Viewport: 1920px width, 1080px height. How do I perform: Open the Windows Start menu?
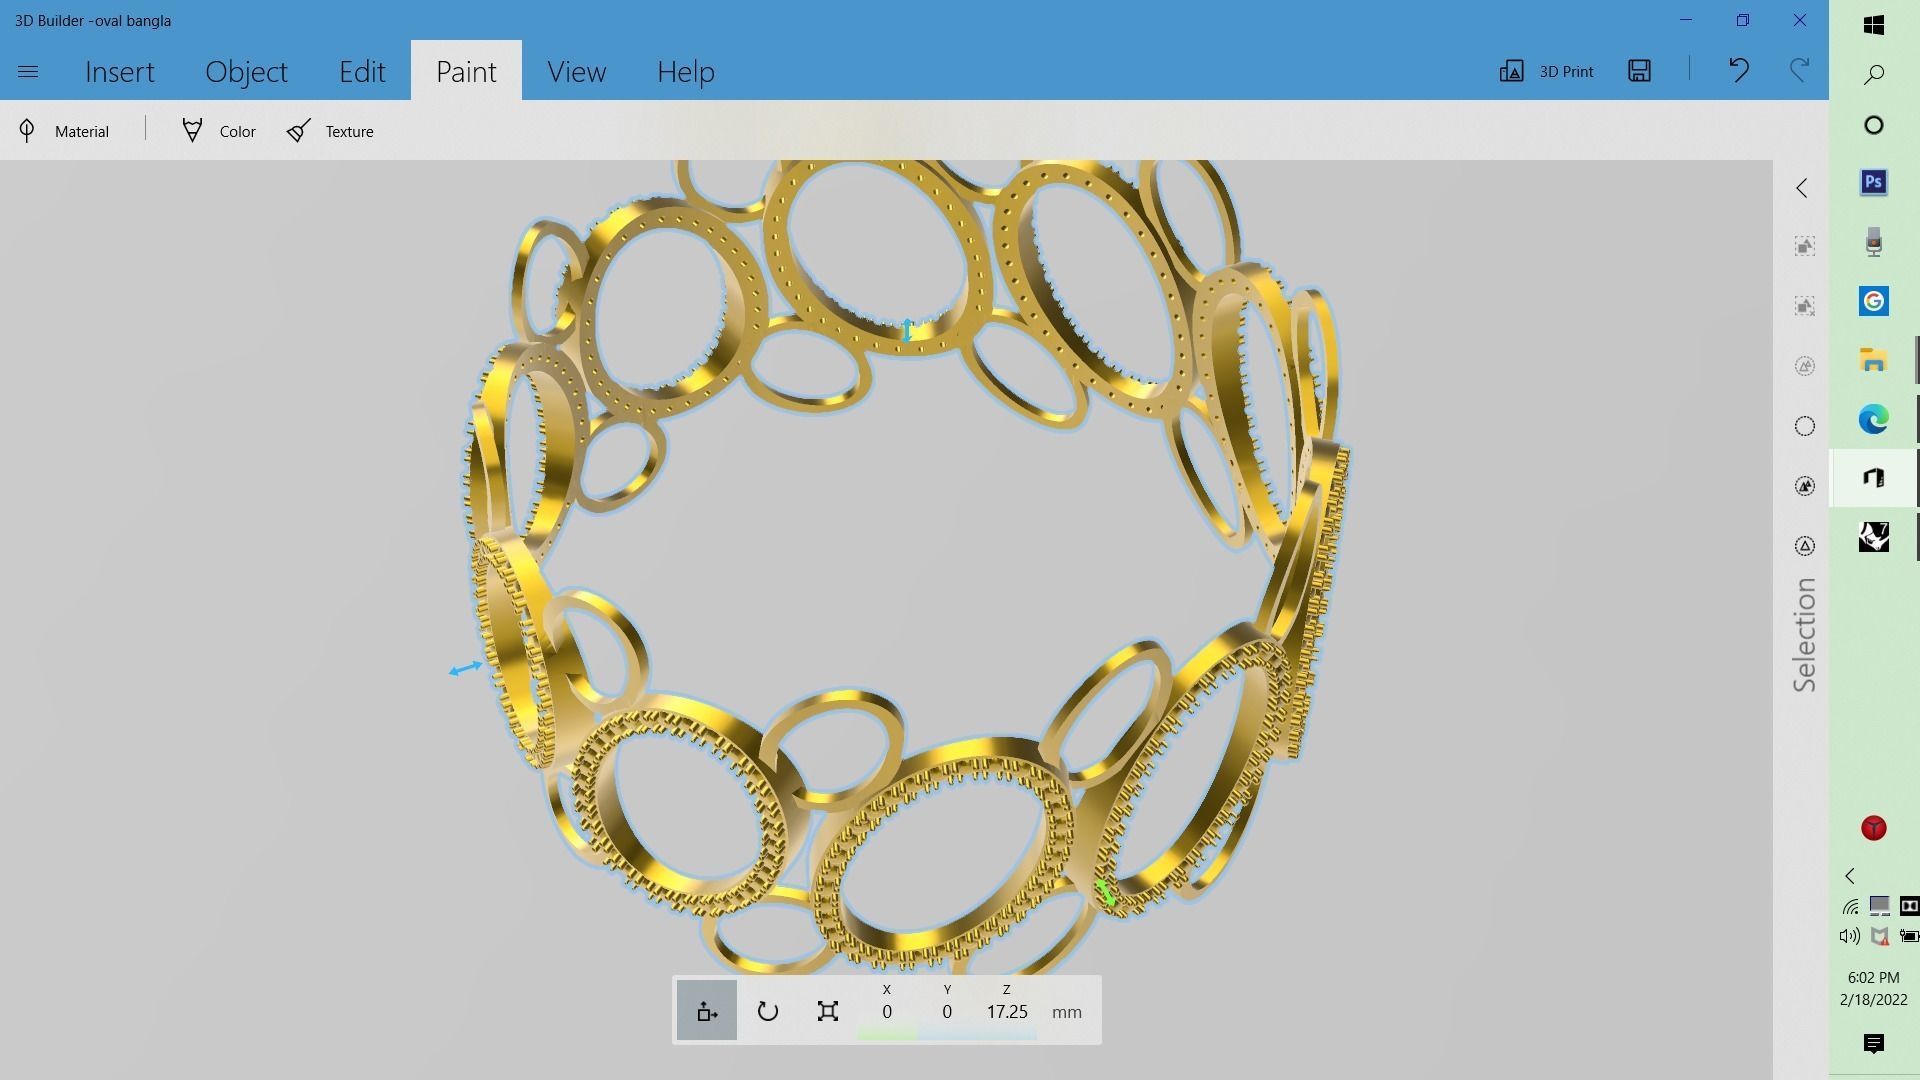coord(1874,25)
